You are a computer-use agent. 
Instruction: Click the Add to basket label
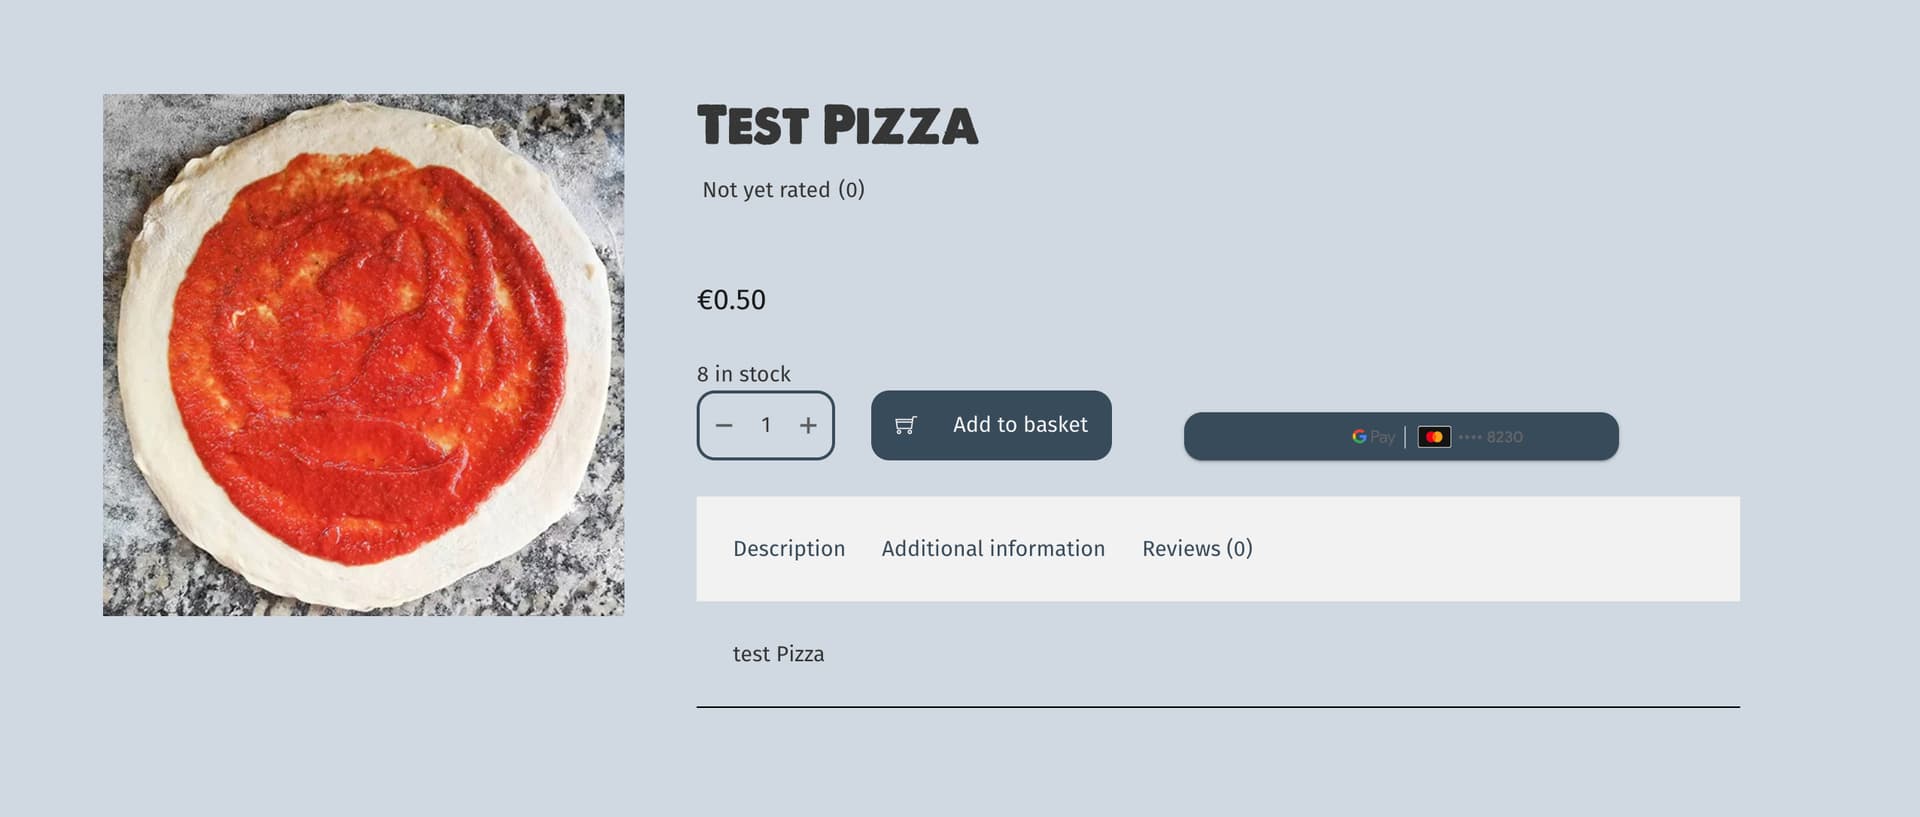click(1020, 425)
